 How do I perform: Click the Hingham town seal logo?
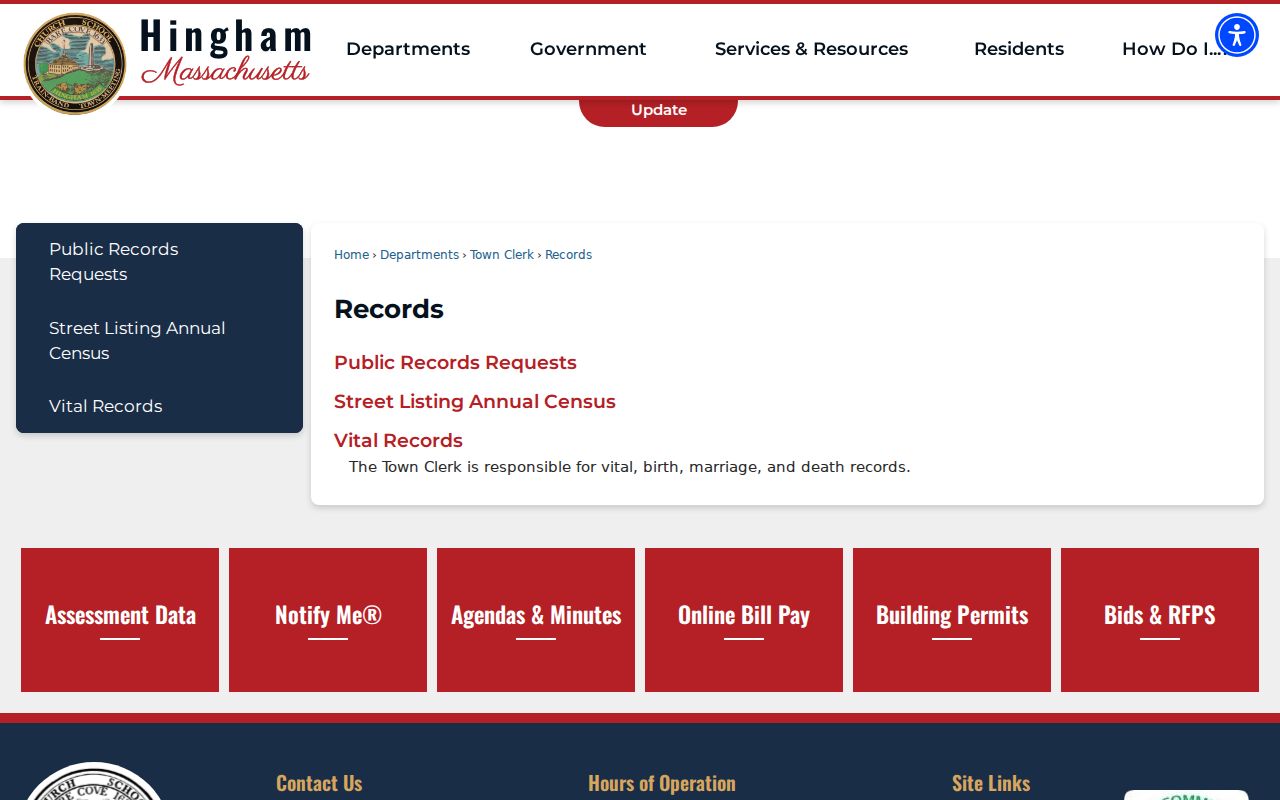[75, 63]
